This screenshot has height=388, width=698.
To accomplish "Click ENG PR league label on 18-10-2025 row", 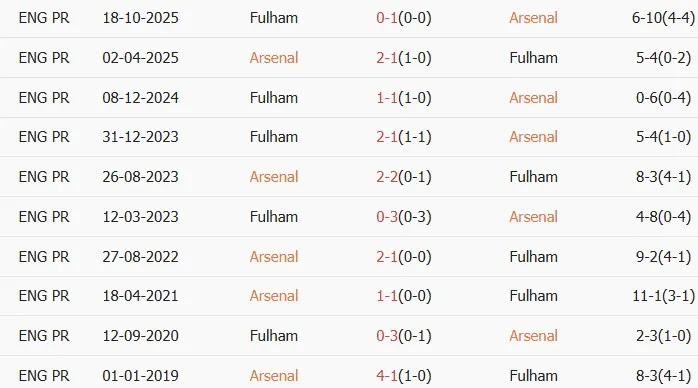I will [x=44, y=18].
